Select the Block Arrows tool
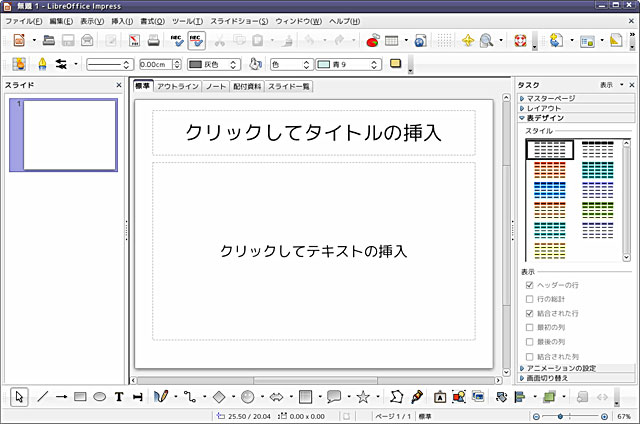Screen dimensions: 640x424 [x=276, y=397]
